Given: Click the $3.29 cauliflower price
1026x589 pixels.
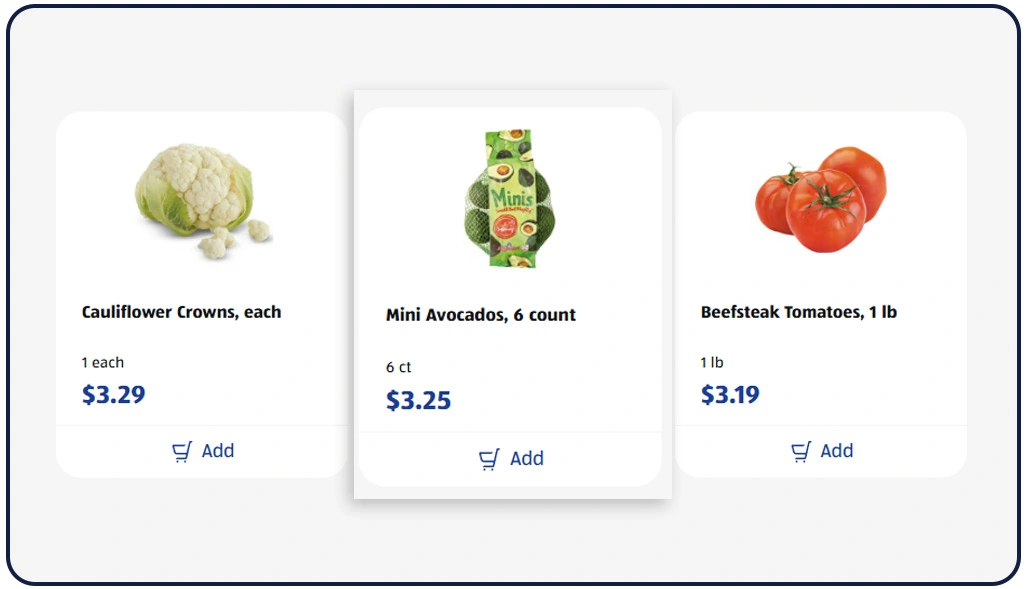Looking at the screenshot, I should click(112, 394).
